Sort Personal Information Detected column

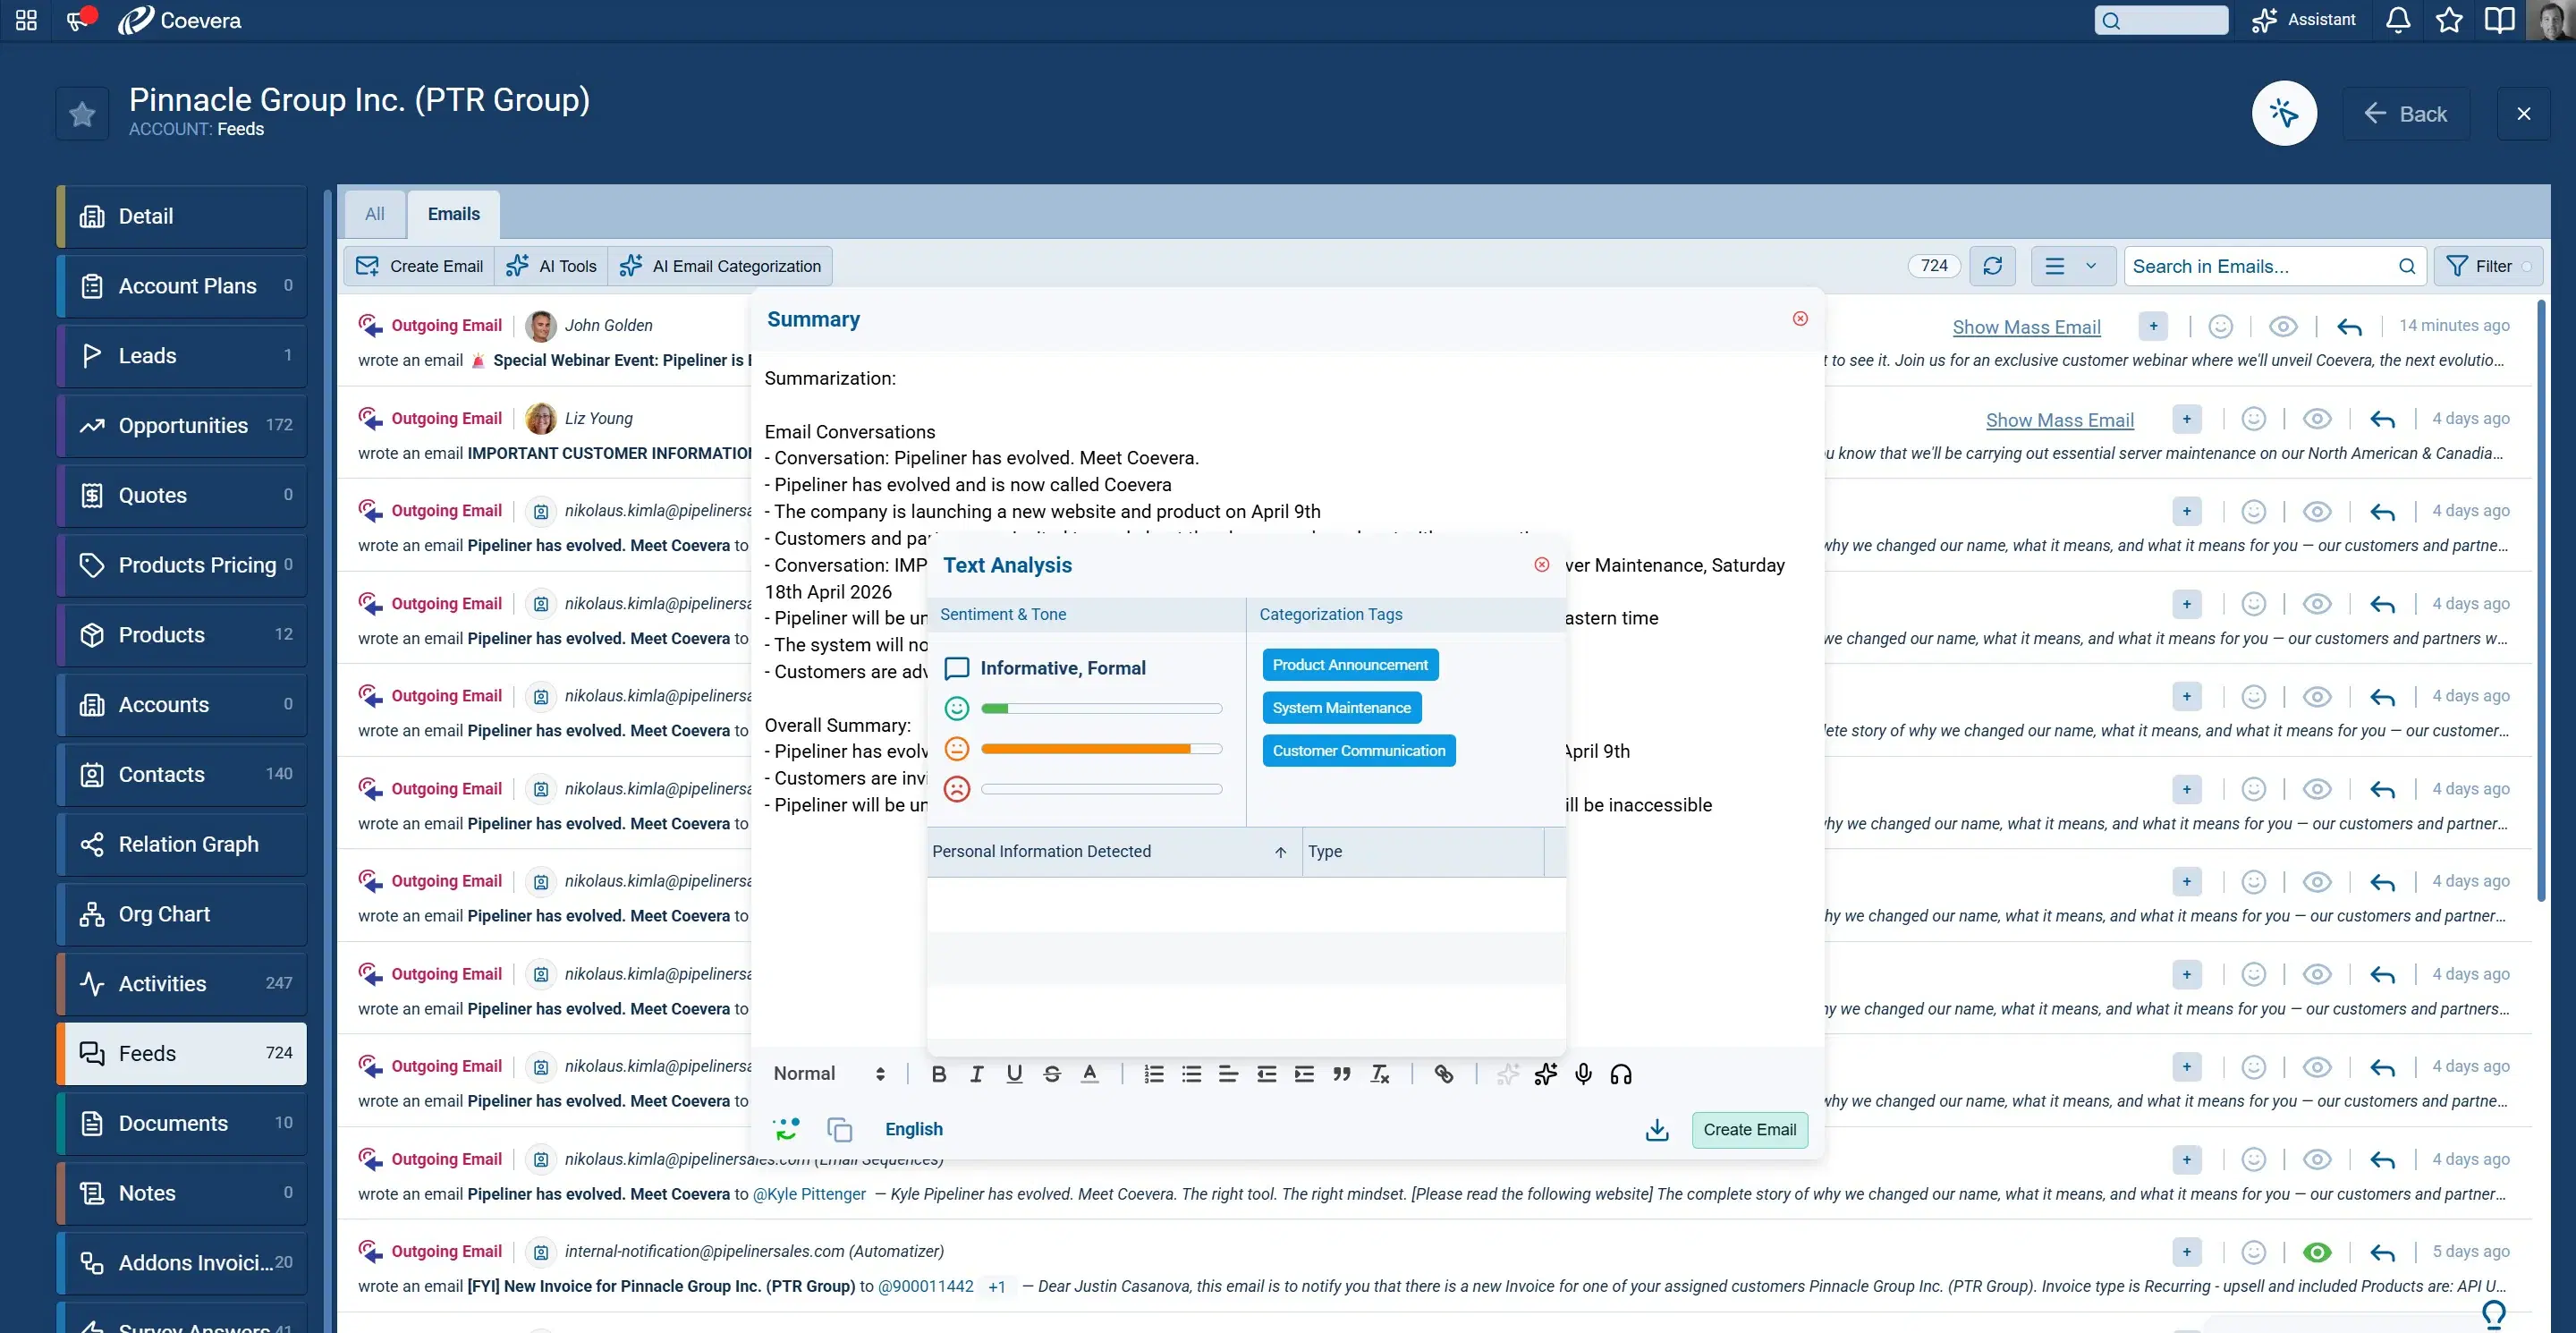[x=1280, y=852]
